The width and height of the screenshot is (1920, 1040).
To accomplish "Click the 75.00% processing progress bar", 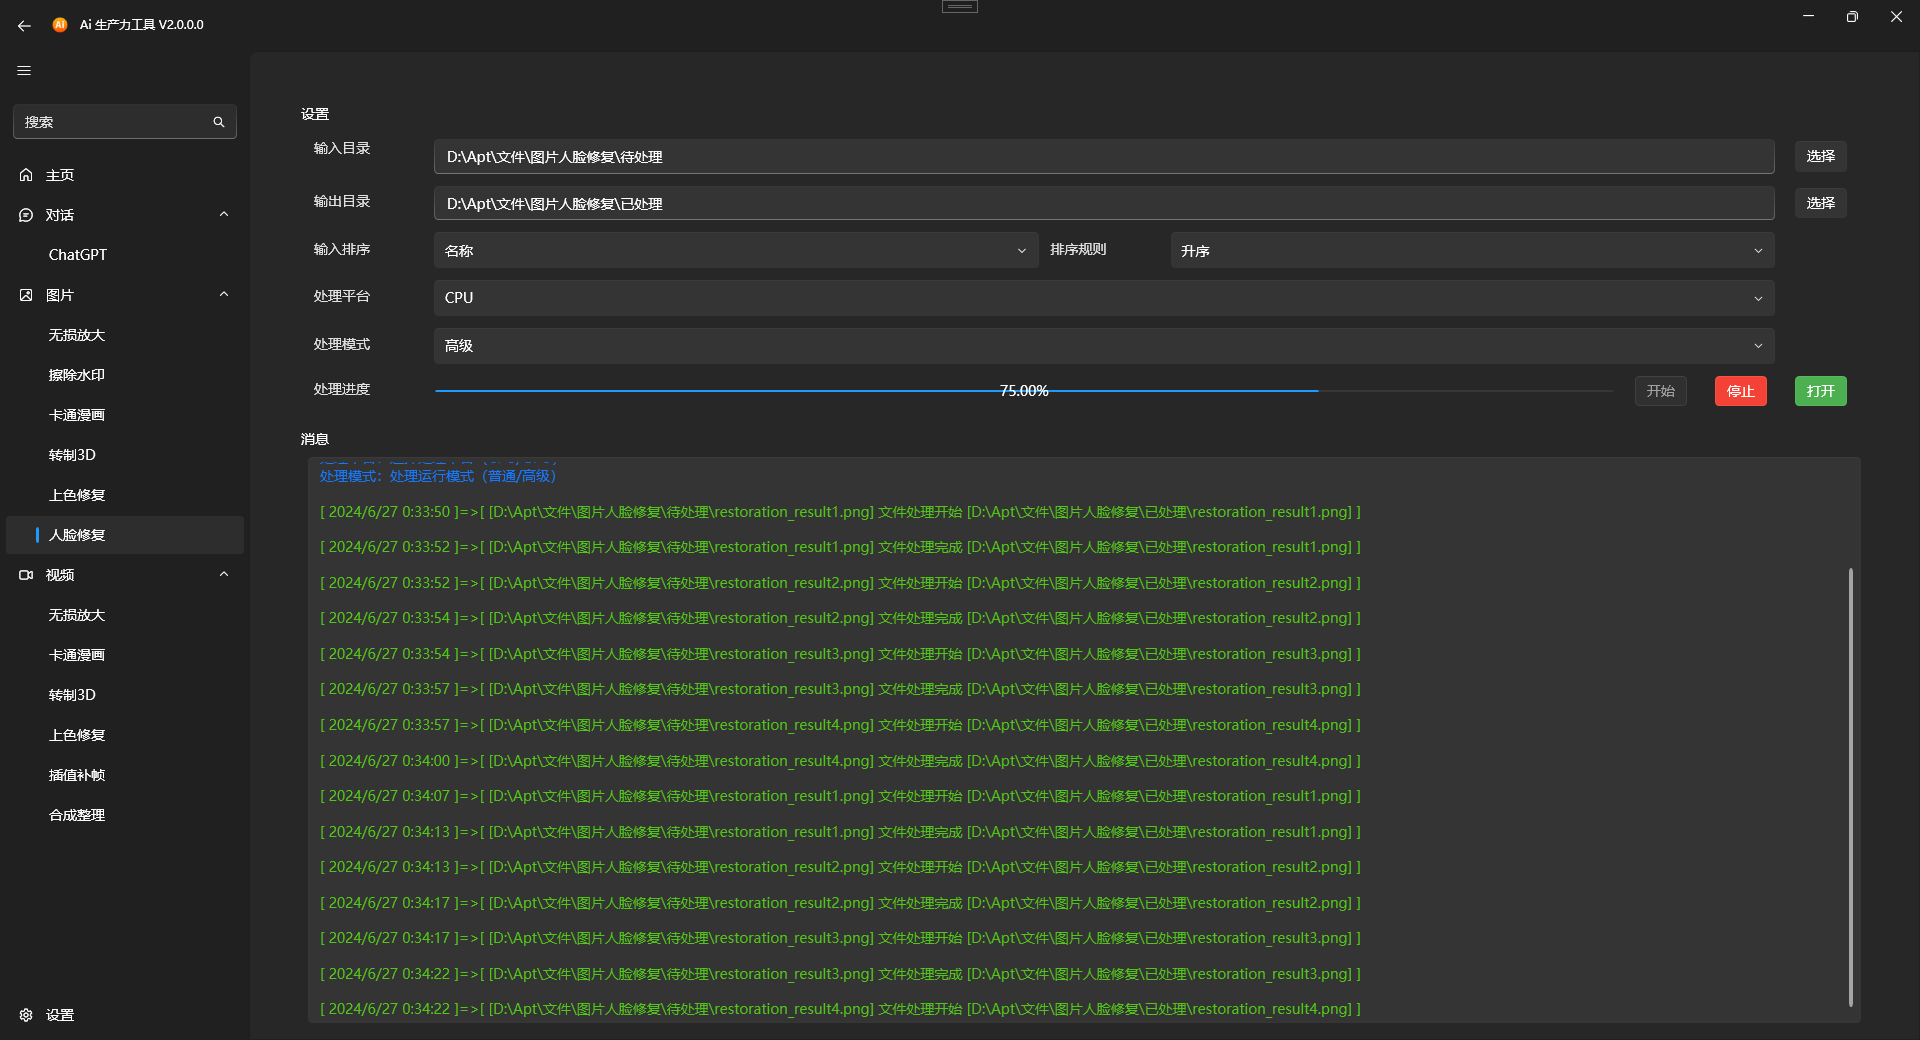I will coord(1024,391).
